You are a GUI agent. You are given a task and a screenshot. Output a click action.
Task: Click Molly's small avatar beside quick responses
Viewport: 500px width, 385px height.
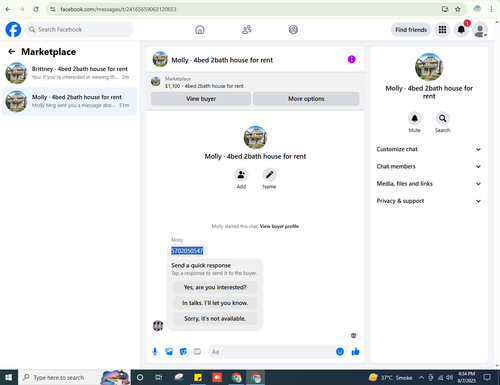(x=158, y=325)
